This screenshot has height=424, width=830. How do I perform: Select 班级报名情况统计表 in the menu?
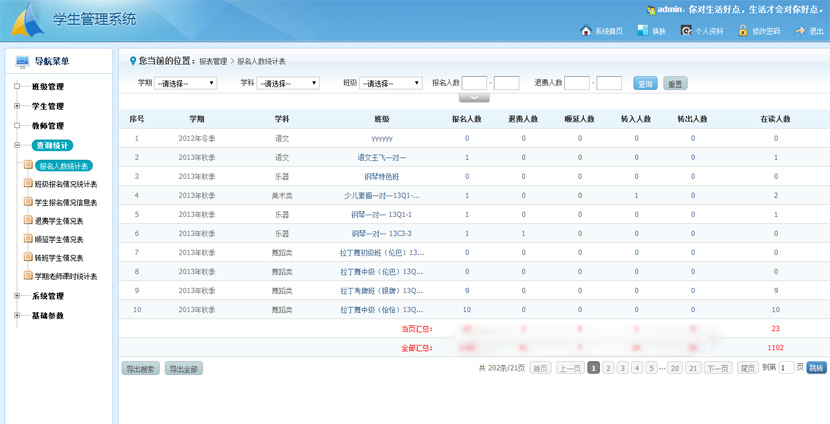[66, 184]
